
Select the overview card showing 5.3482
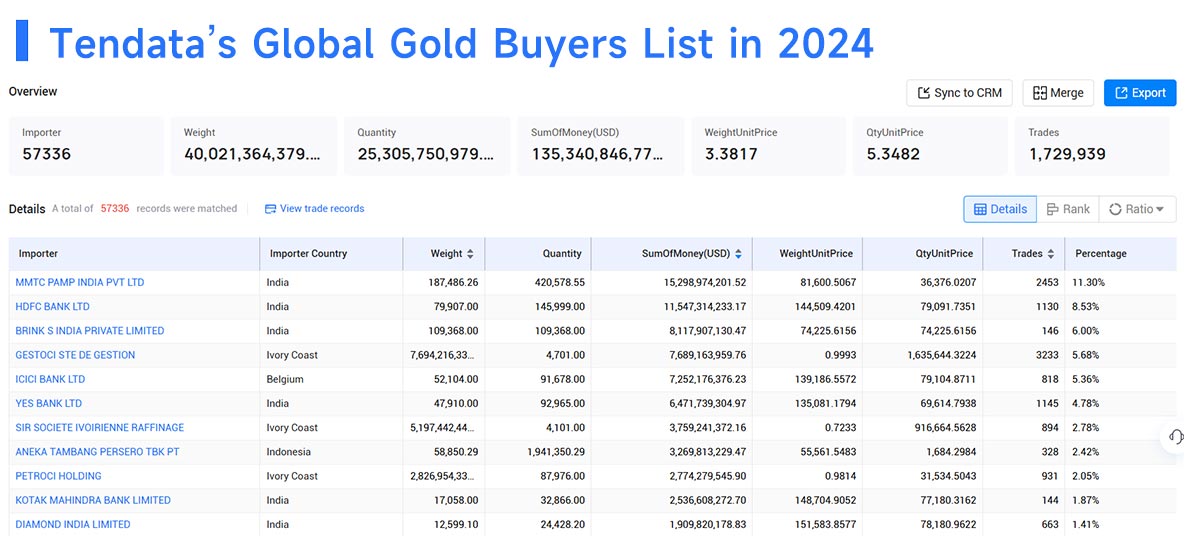(930, 146)
